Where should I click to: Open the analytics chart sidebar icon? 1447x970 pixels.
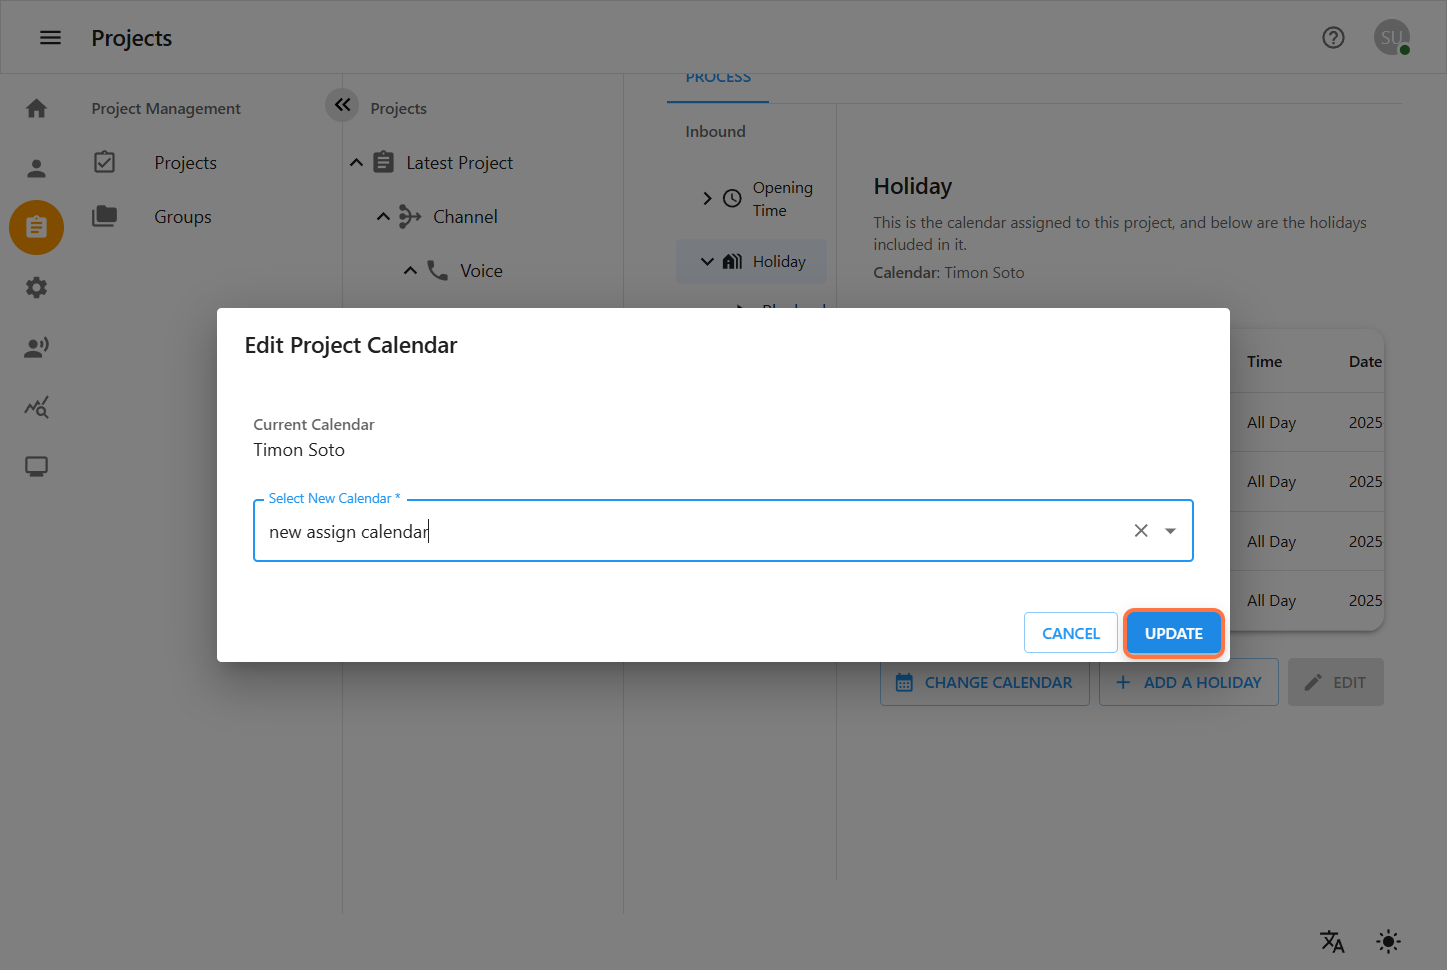(x=37, y=407)
